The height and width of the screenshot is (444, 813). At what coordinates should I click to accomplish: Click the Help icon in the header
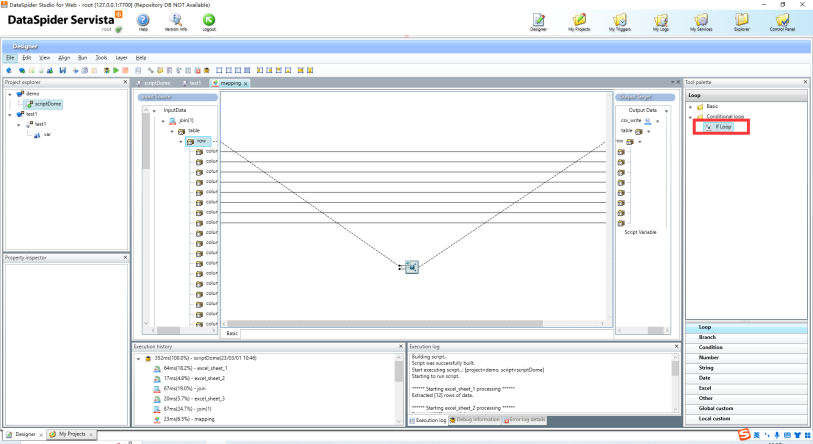tap(143, 20)
